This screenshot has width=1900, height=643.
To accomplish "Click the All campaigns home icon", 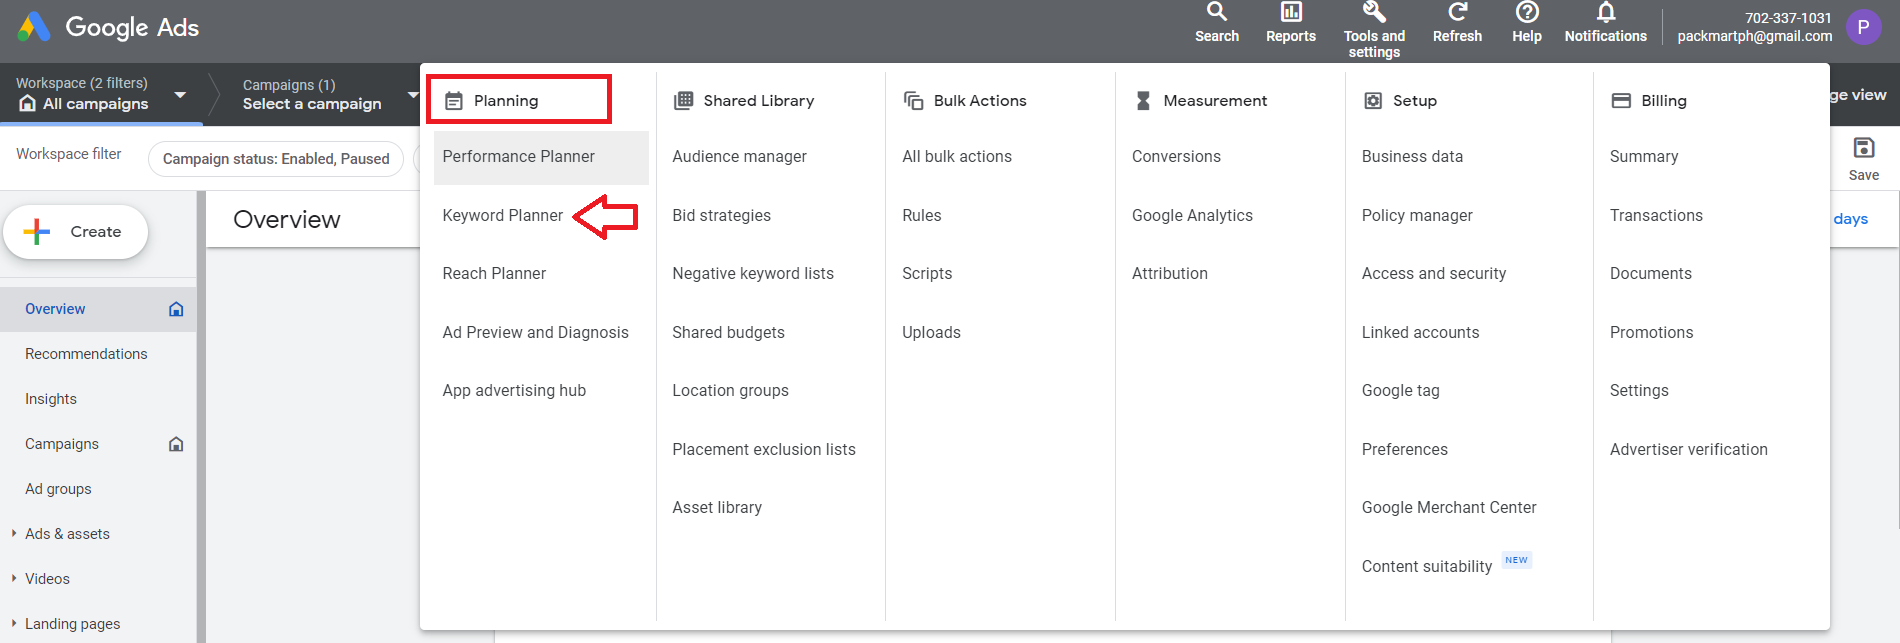I will pyautogui.click(x=27, y=104).
